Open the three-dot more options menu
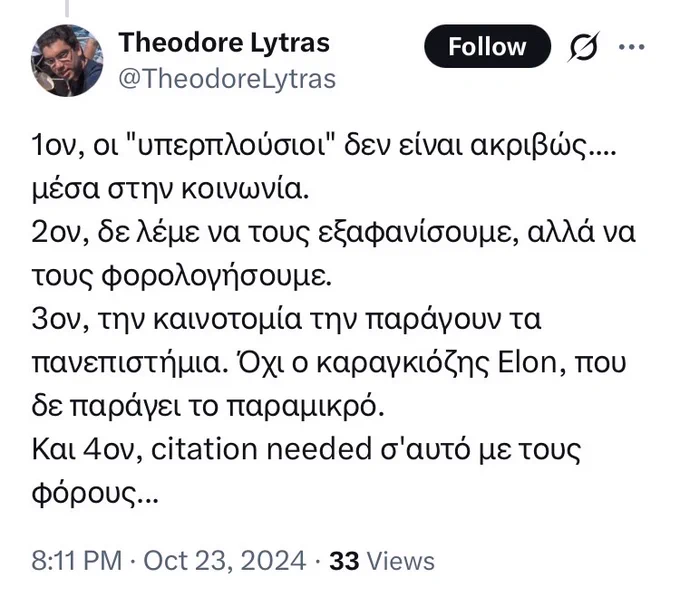Viewport: 680px width, 597px height. pos(631,46)
